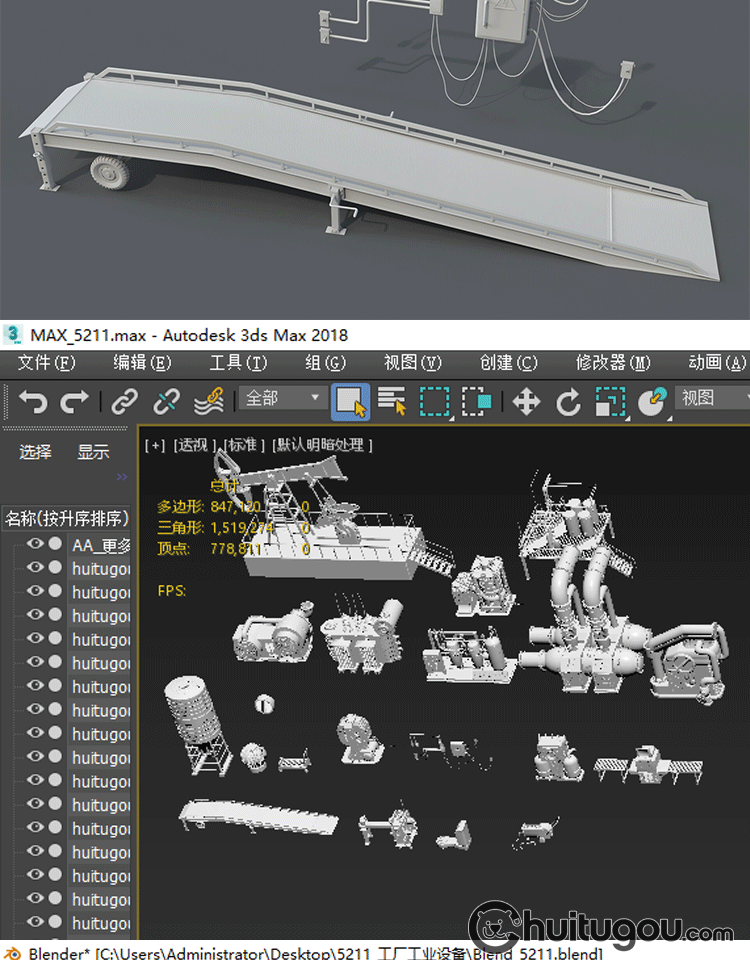
Task: Click the Bind to Space Warp icon
Action: pyautogui.click(x=208, y=402)
